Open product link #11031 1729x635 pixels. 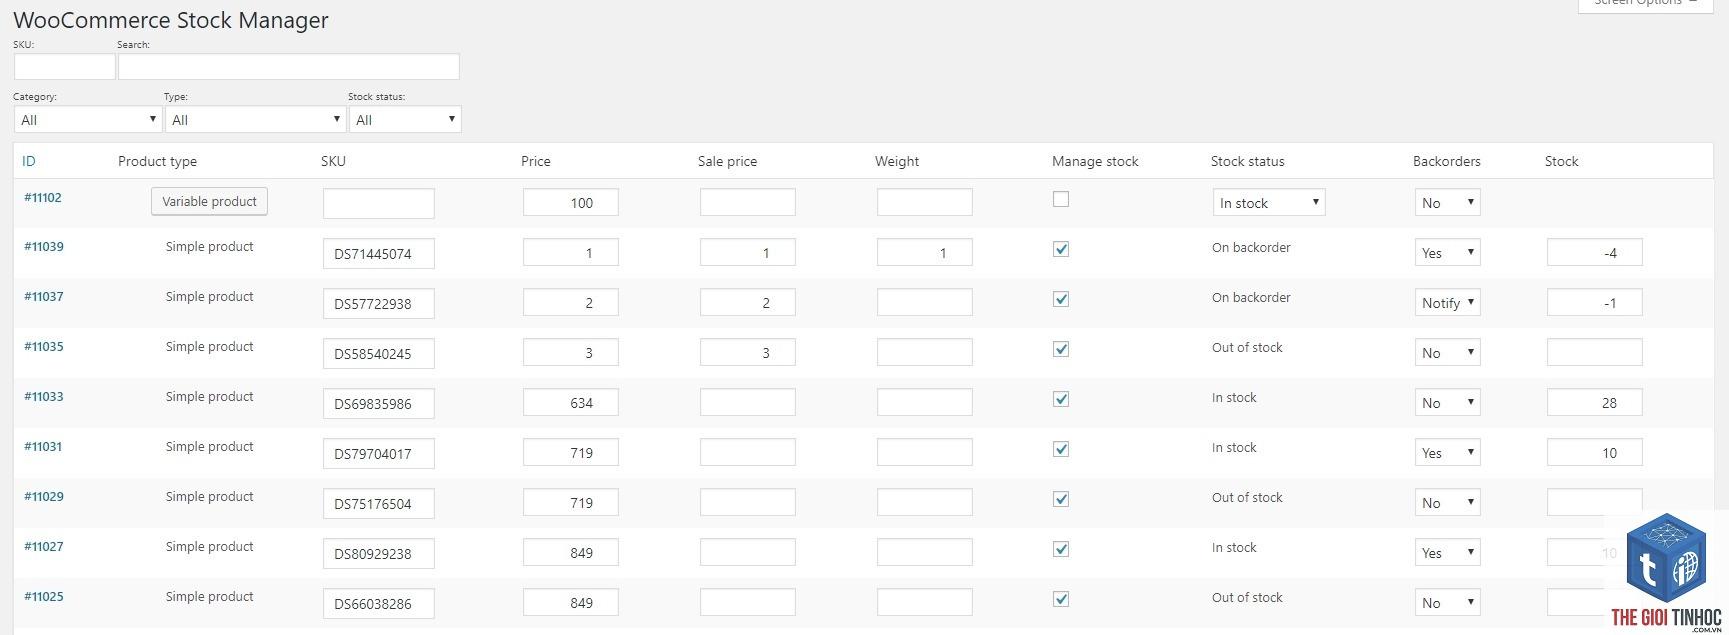[x=43, y=446]
